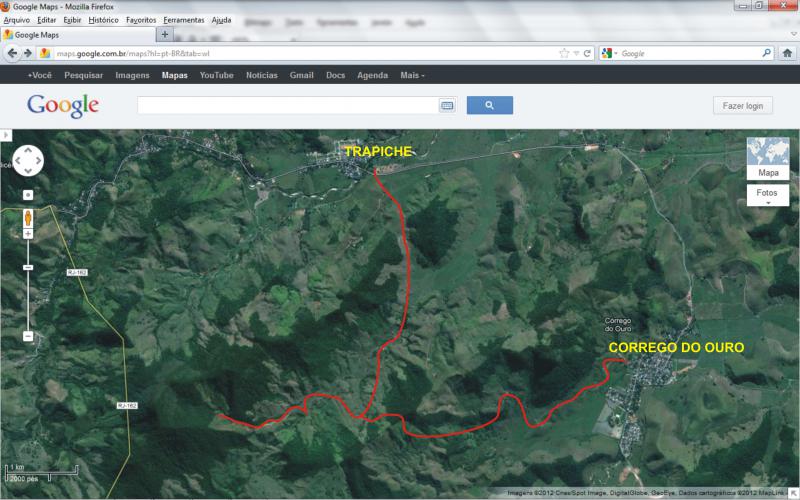Pan the map left with the left arrow
Image resolution: width=800 pixels, height=500 pixels.
tap(18, 161)
